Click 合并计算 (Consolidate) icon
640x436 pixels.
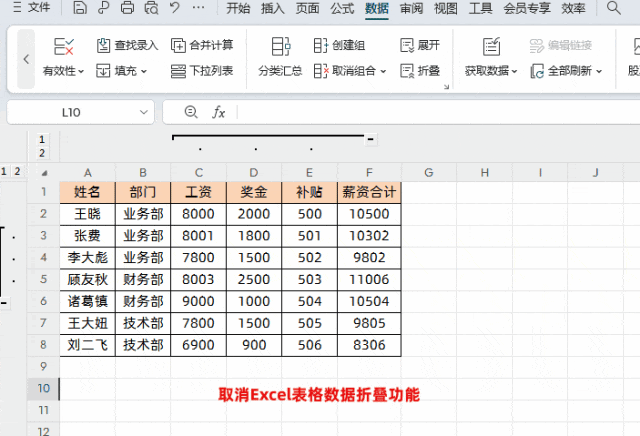tap(179, 45)
